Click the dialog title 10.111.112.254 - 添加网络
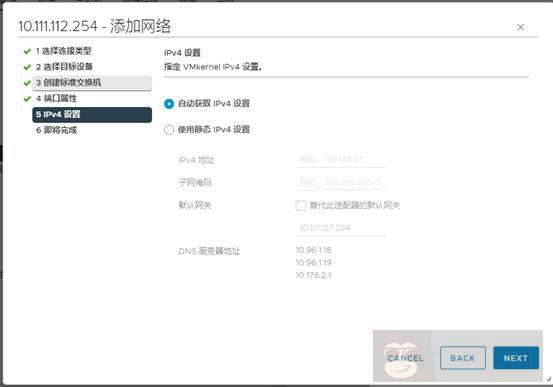 pos(95,26)
